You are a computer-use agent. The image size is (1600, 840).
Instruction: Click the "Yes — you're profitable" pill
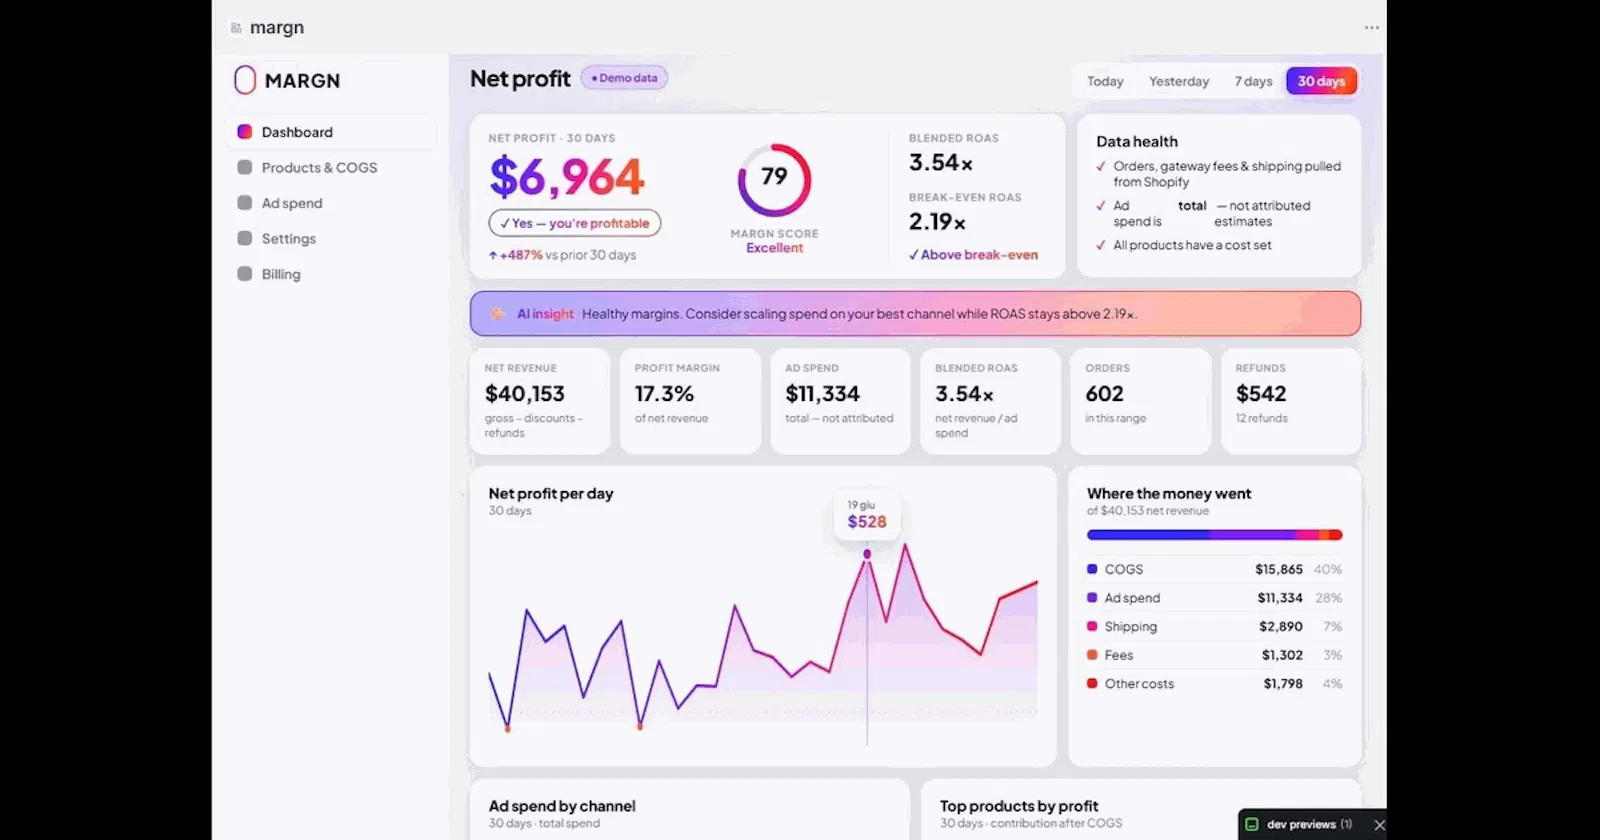[x=575, y=223]
